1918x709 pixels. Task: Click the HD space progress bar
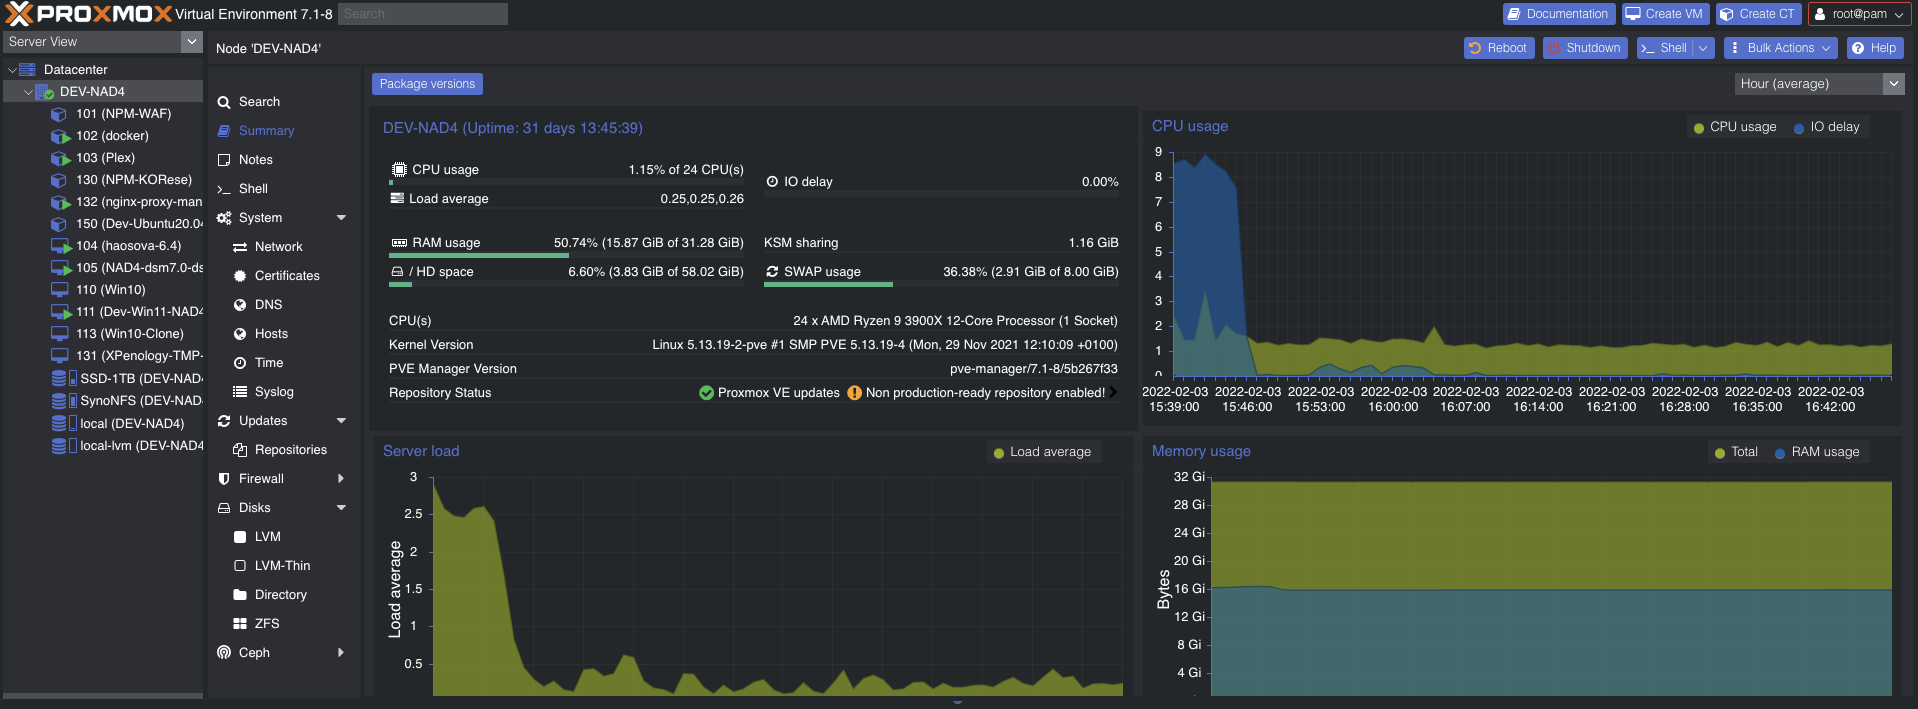pos(566,285)
